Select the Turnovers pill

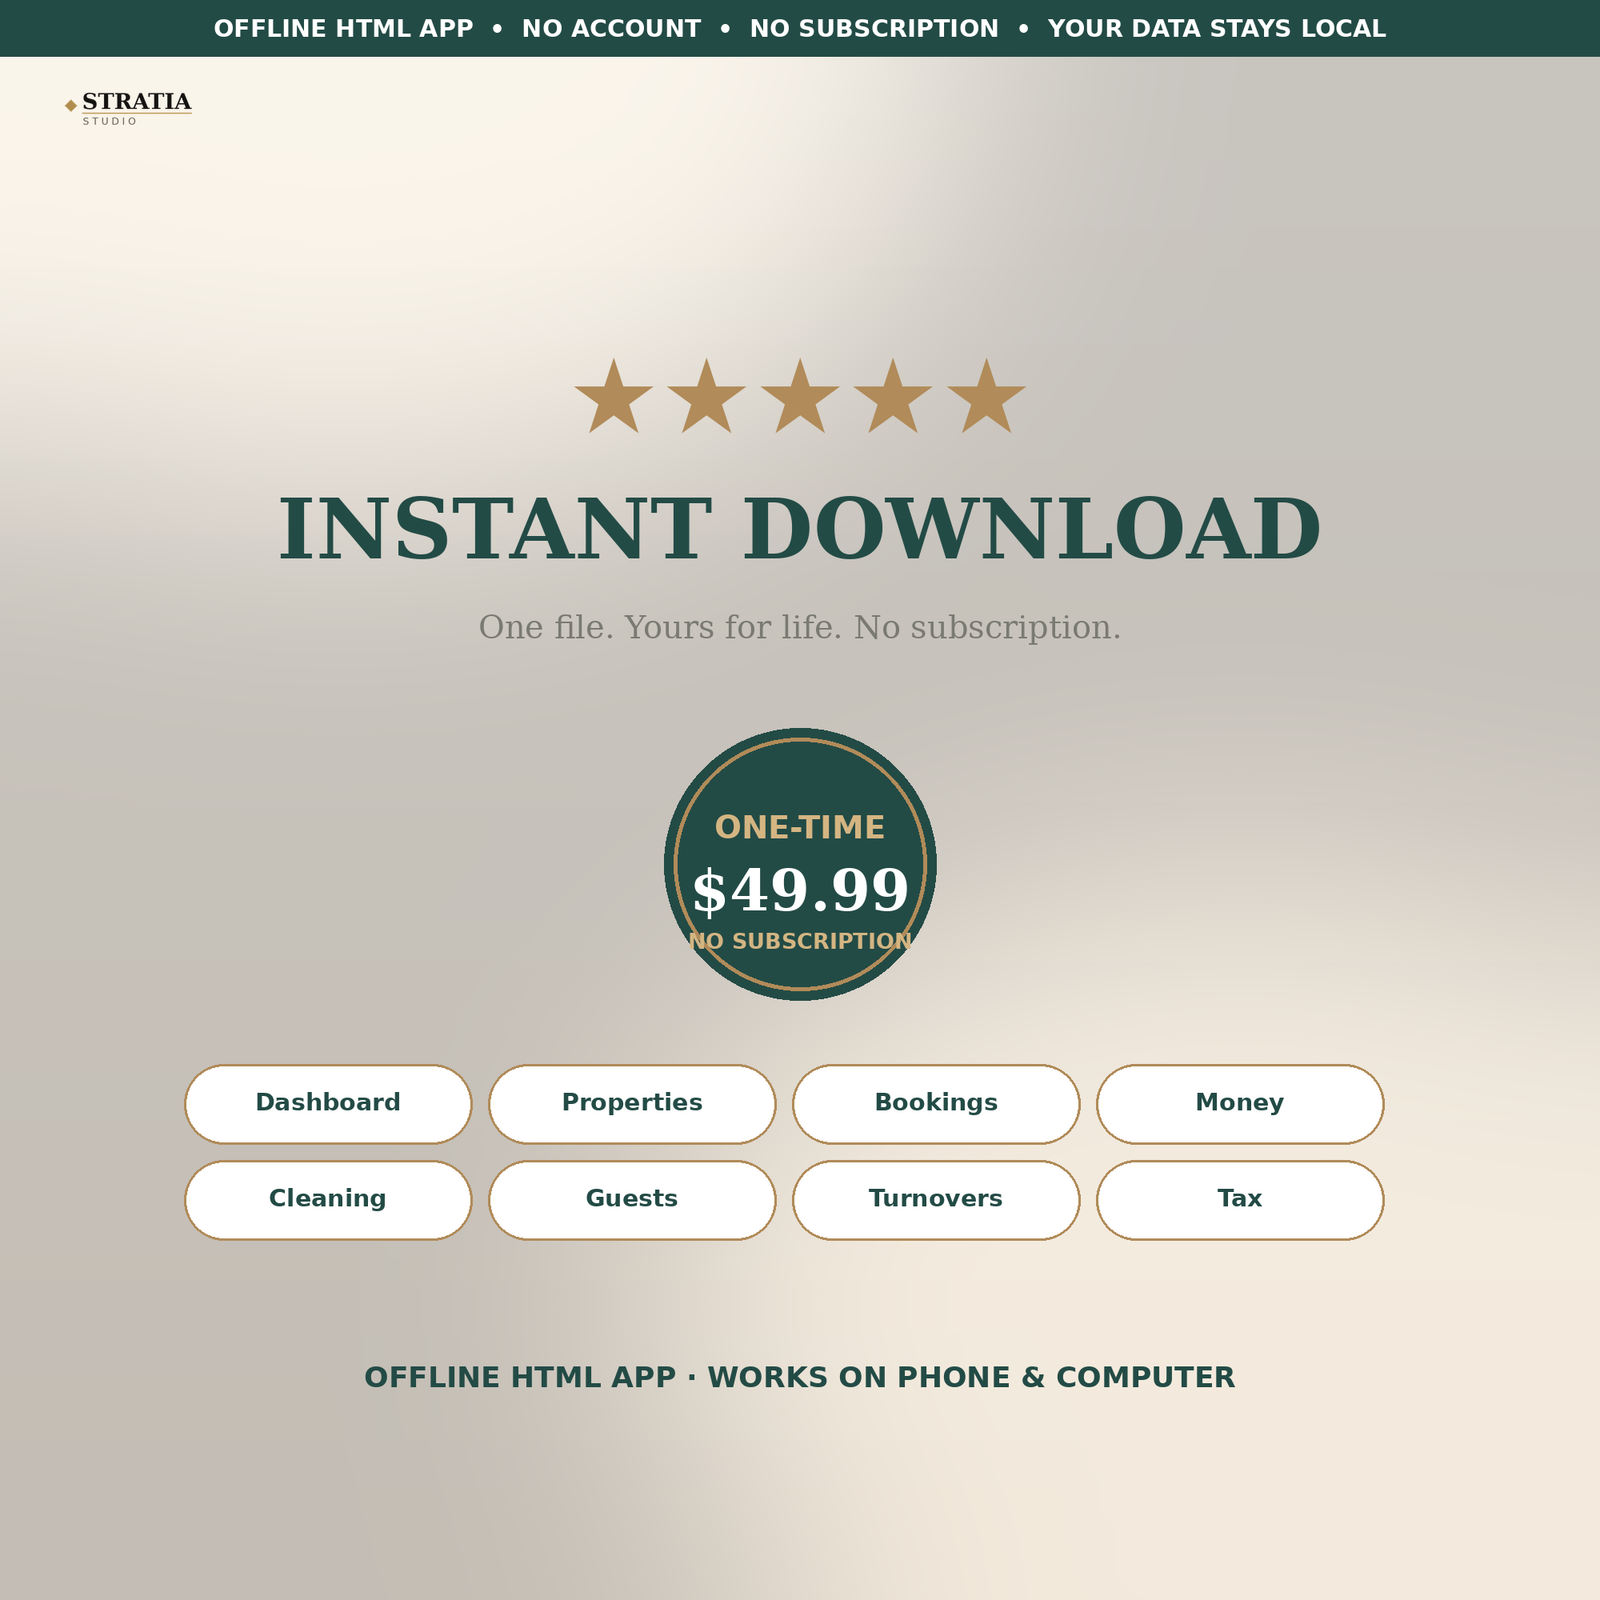pos(936,1200)
